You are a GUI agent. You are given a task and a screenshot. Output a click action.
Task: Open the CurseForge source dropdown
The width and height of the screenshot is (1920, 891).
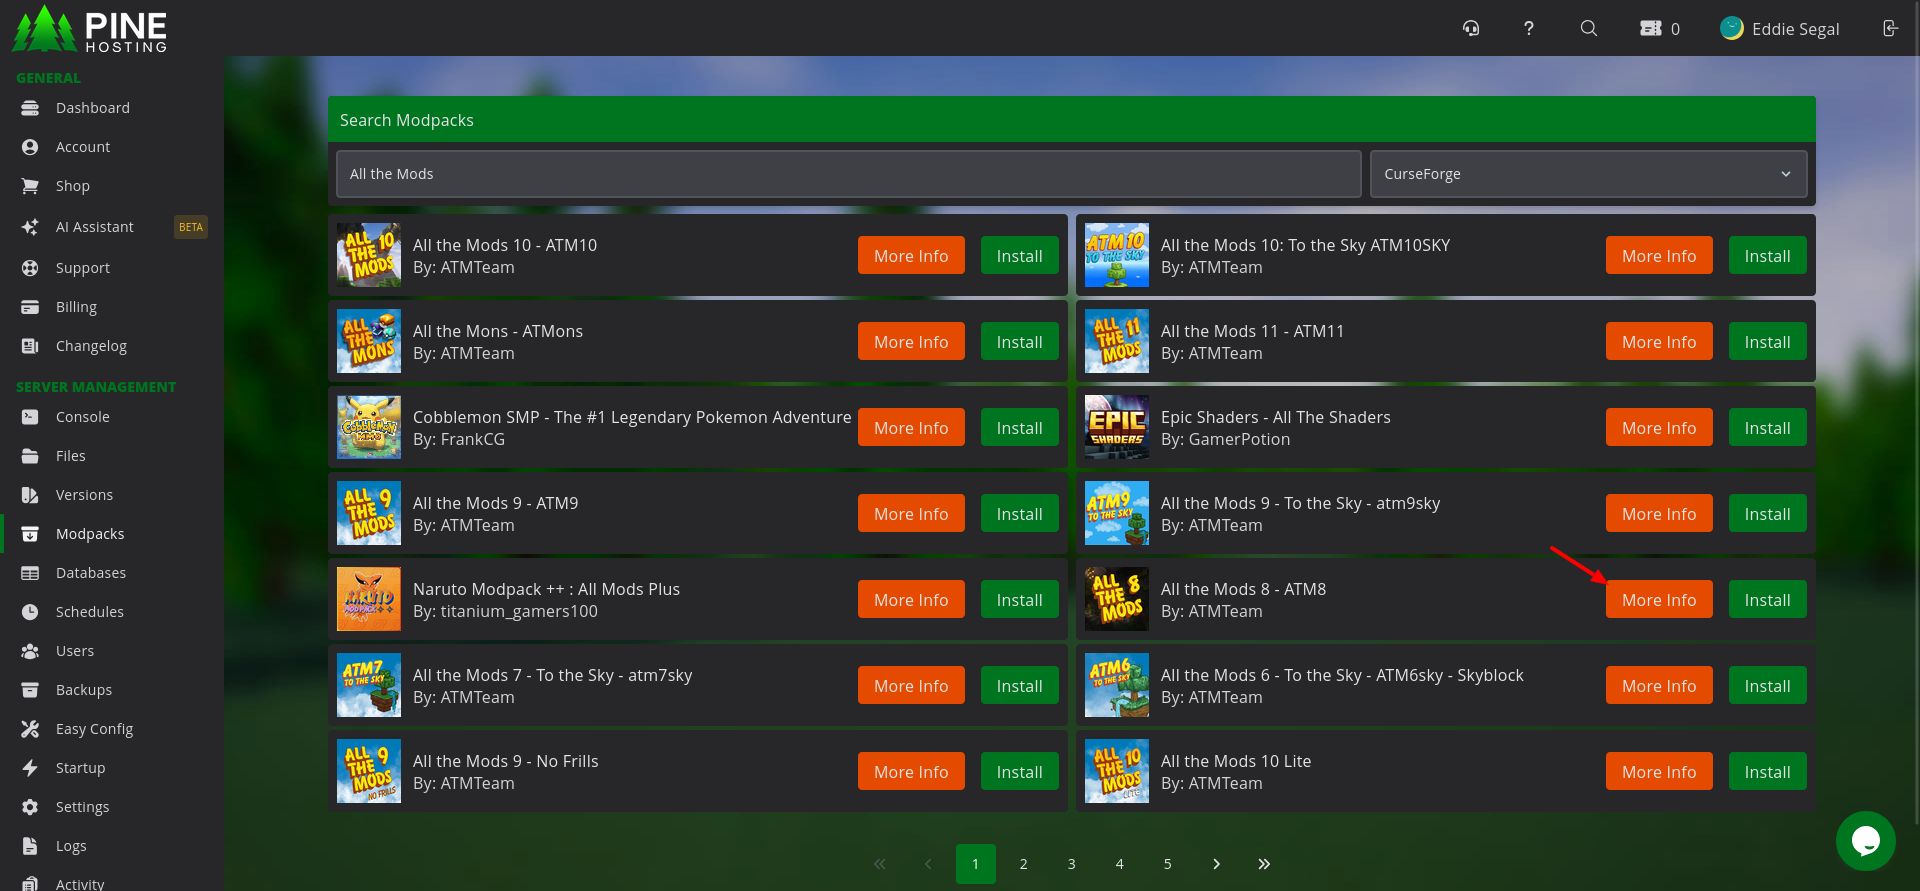[x=1588, y=174]
